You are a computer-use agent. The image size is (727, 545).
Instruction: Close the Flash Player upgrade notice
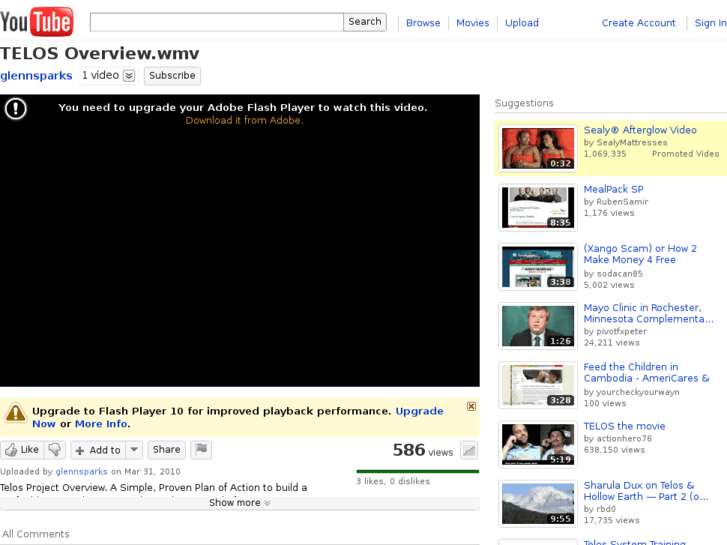click(x=472, y=406)
